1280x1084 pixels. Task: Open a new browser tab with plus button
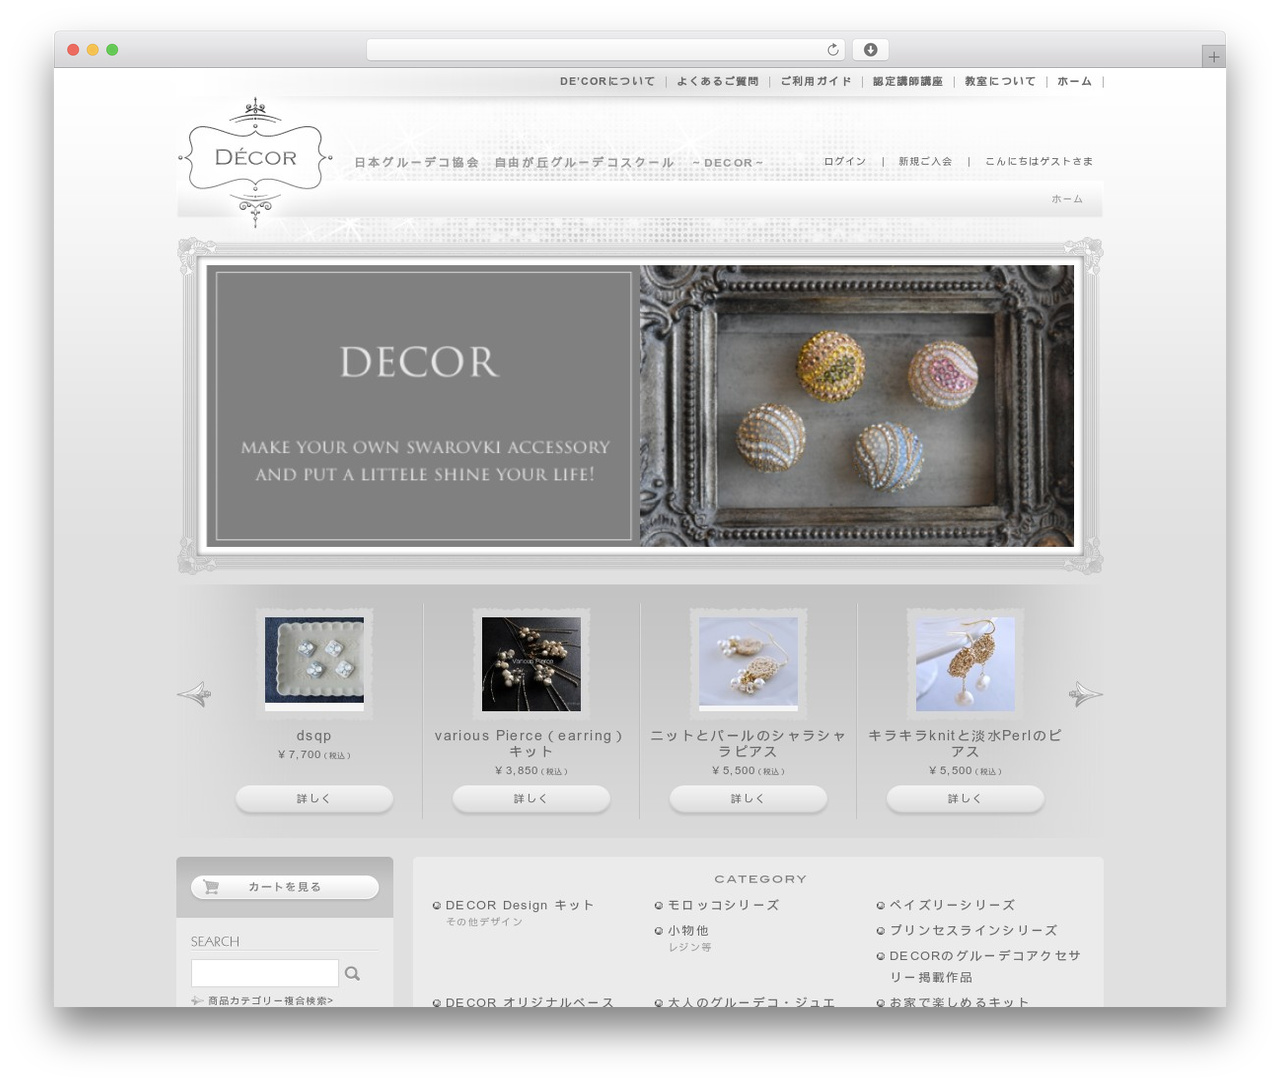click(x=1214, y=57)
